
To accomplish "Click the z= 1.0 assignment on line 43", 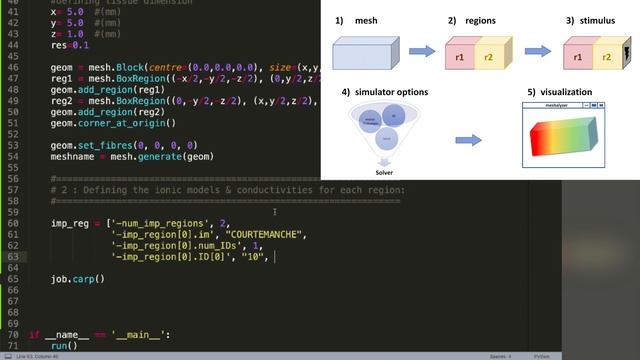I will (x=67, y=34).
